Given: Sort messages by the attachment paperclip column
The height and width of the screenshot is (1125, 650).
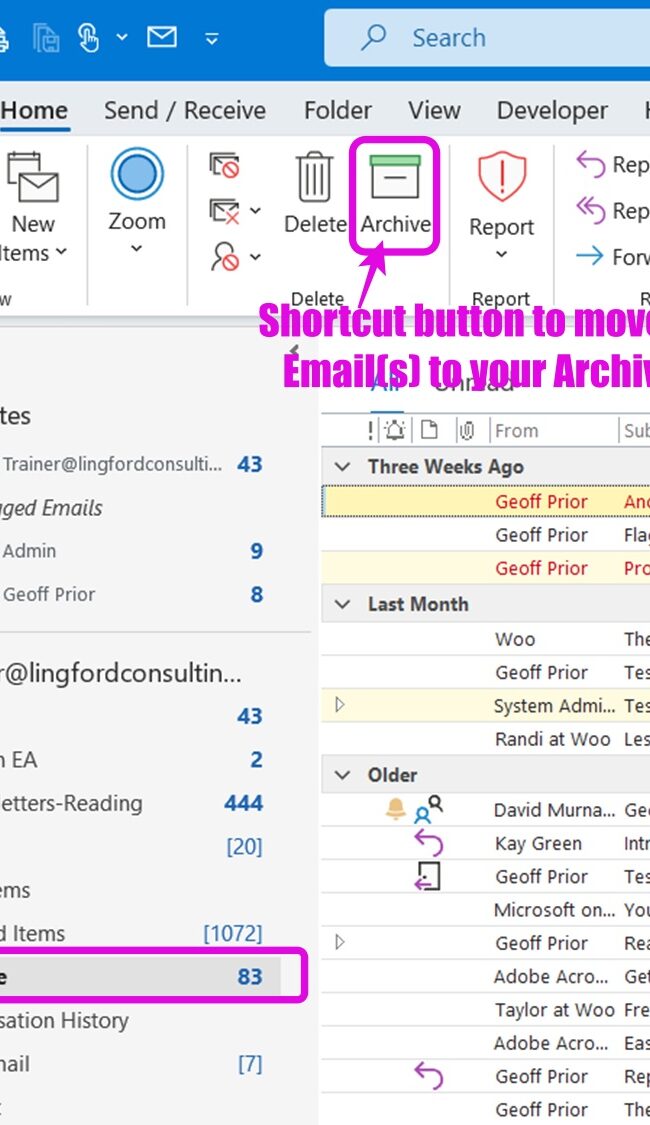Looking at the screenshot, I should (466, 431).
